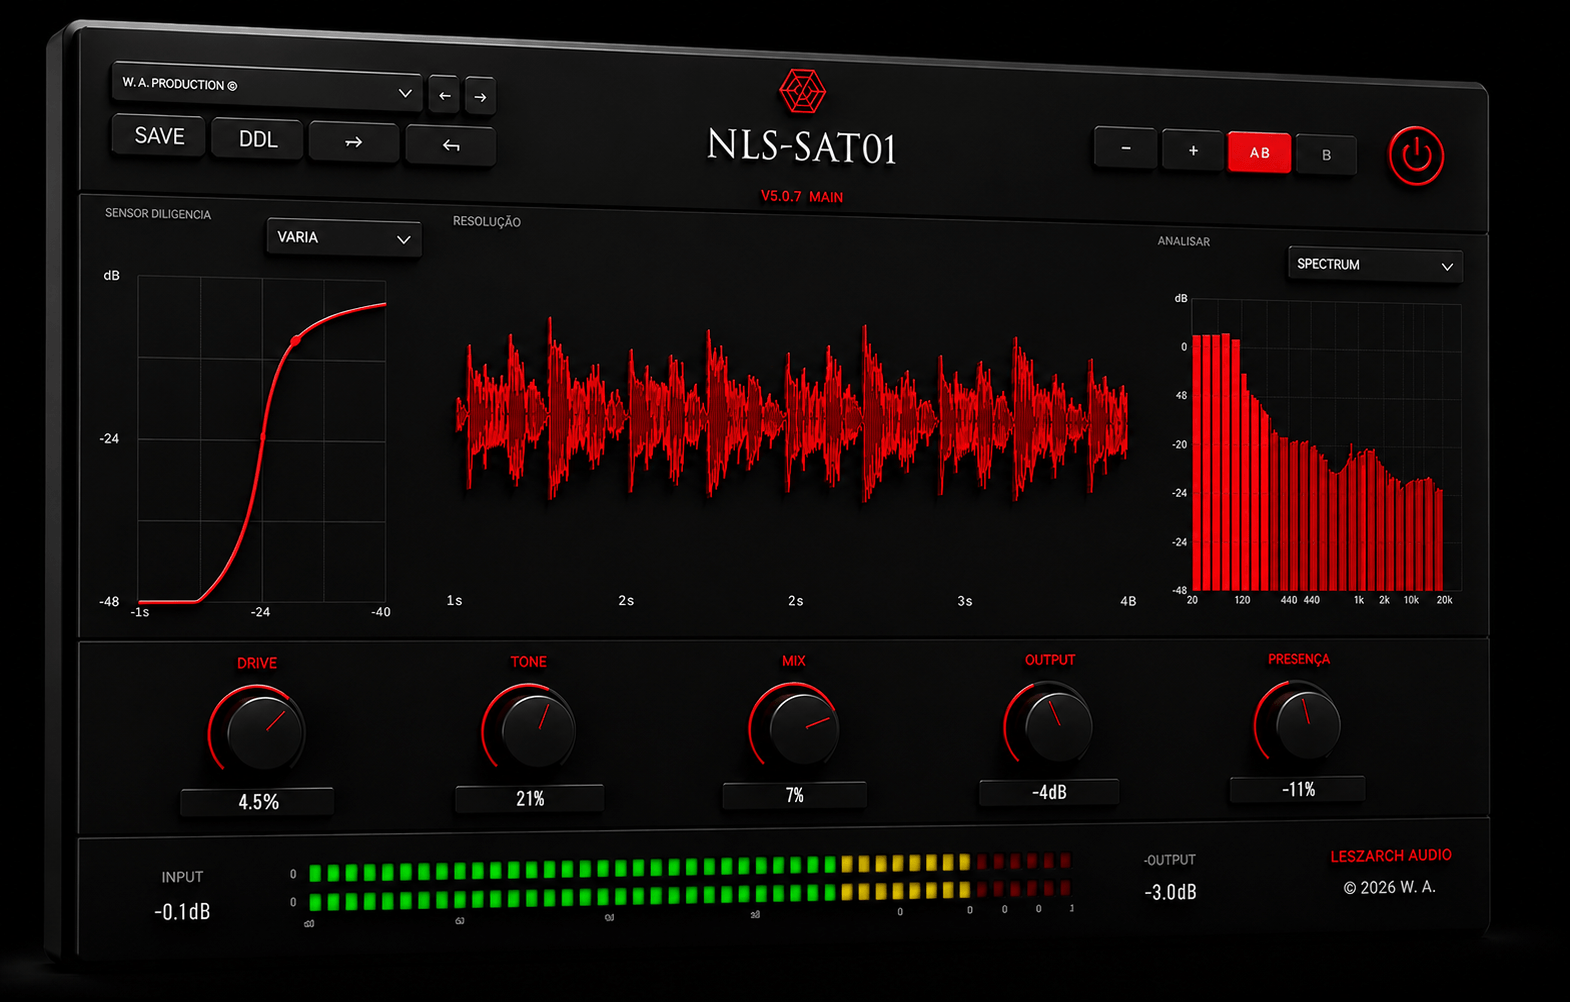Click the ANALISAR label
The width and height of the screenshot is (1570, 1002).
pyautogui.click(x=1183, y=241)
